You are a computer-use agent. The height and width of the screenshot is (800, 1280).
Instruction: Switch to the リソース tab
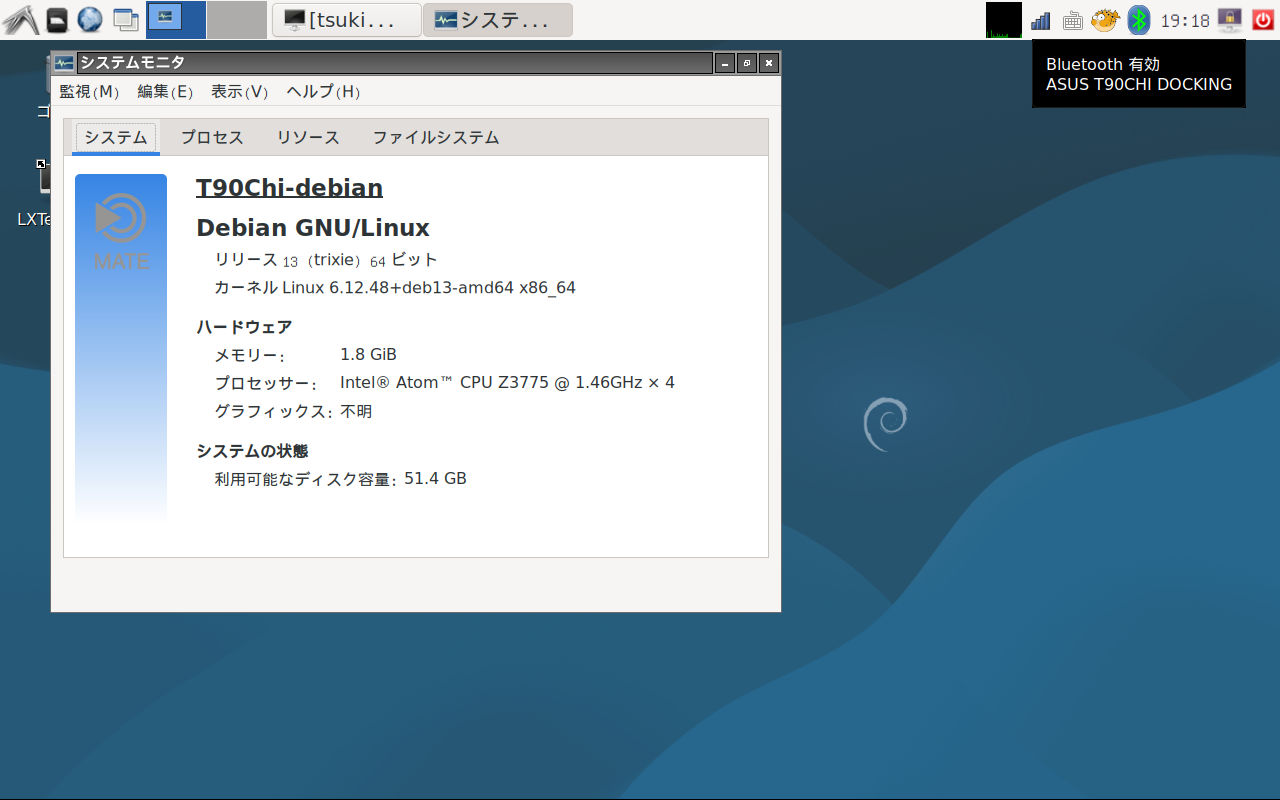coord(308,138)
